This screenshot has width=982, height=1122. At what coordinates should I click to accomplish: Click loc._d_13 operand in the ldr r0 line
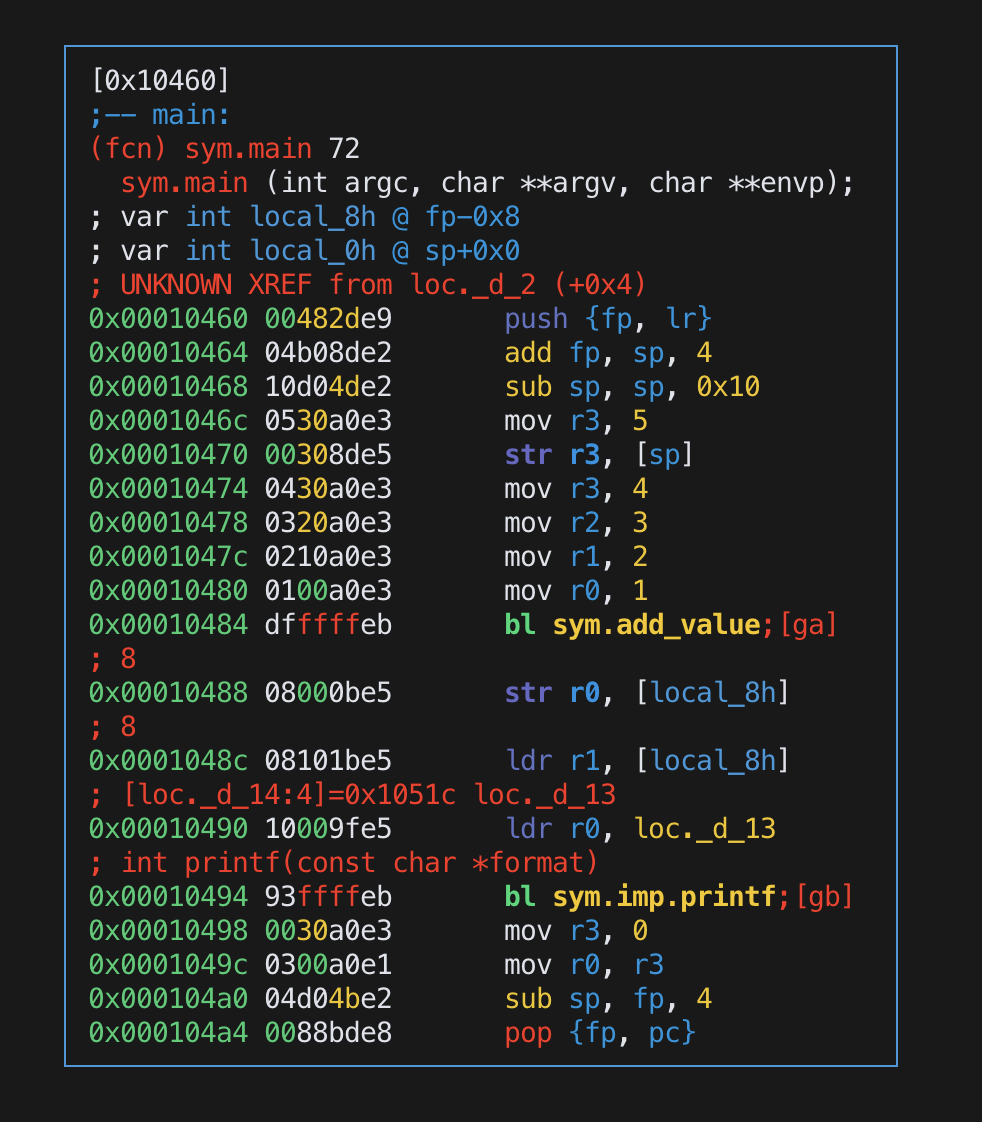coord(705,829)
